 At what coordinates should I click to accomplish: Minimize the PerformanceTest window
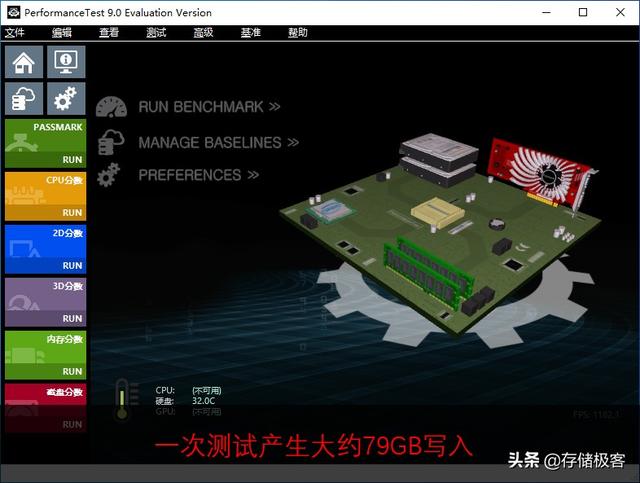pos(546,12)
